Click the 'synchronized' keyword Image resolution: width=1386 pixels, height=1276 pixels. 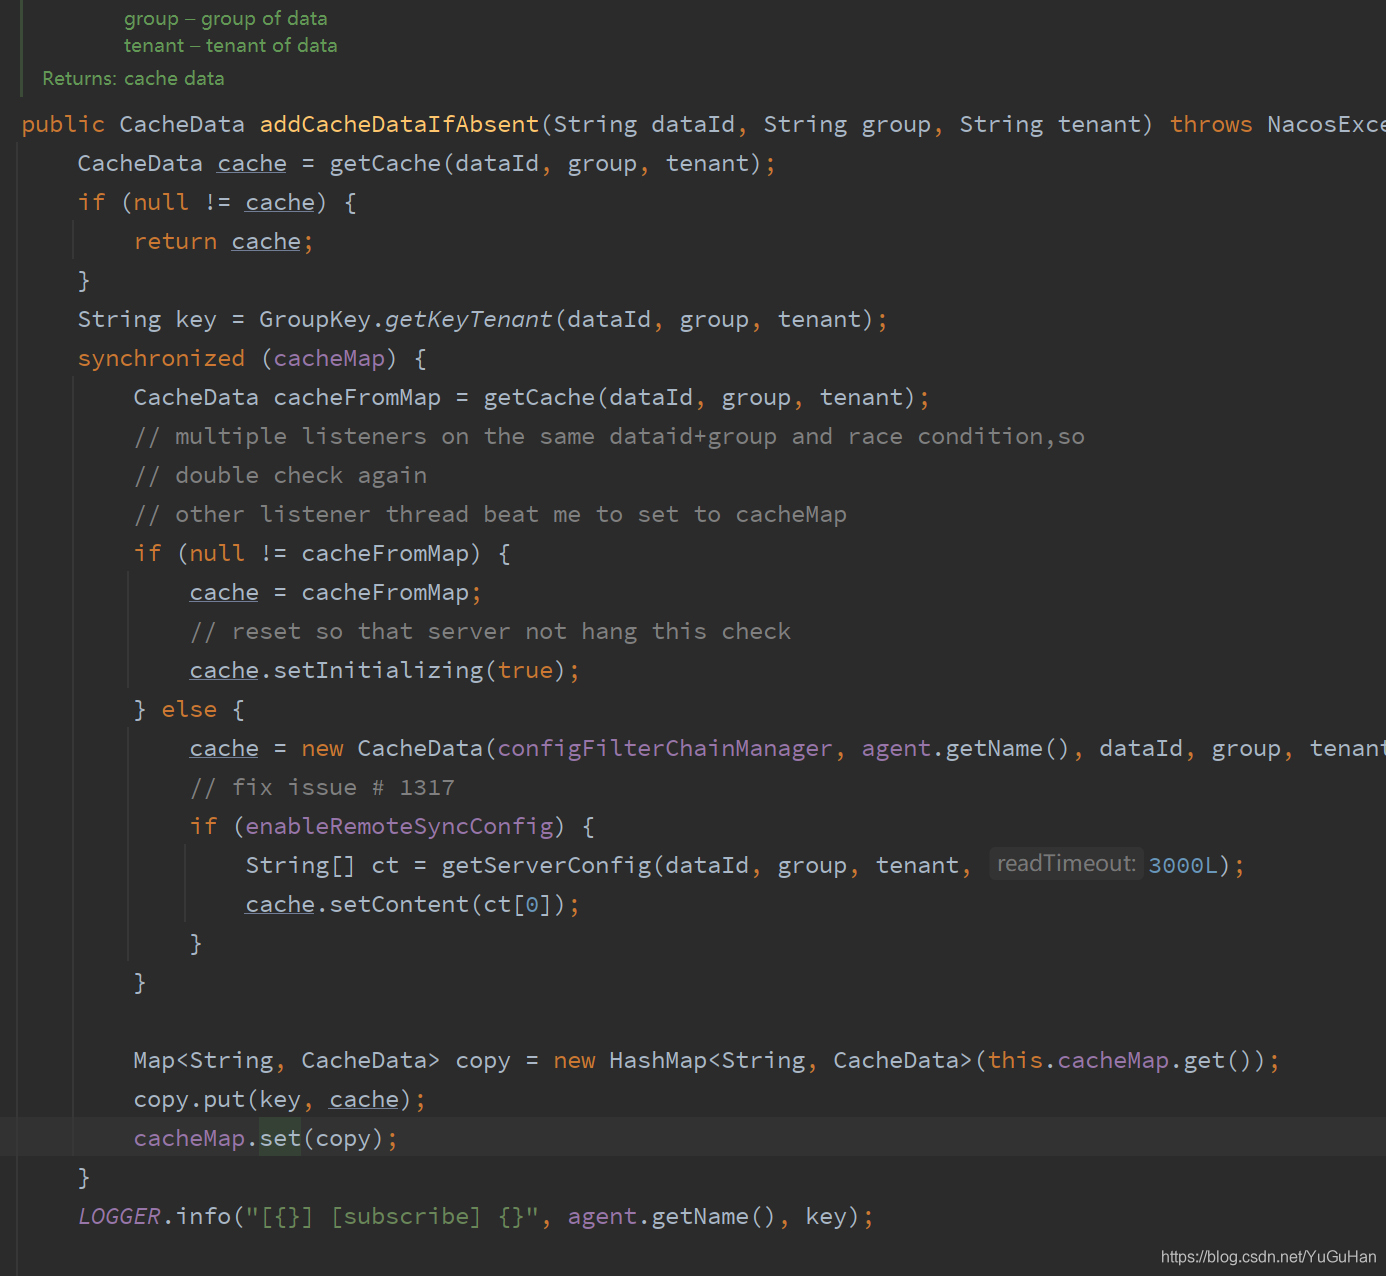coord(161,358)
